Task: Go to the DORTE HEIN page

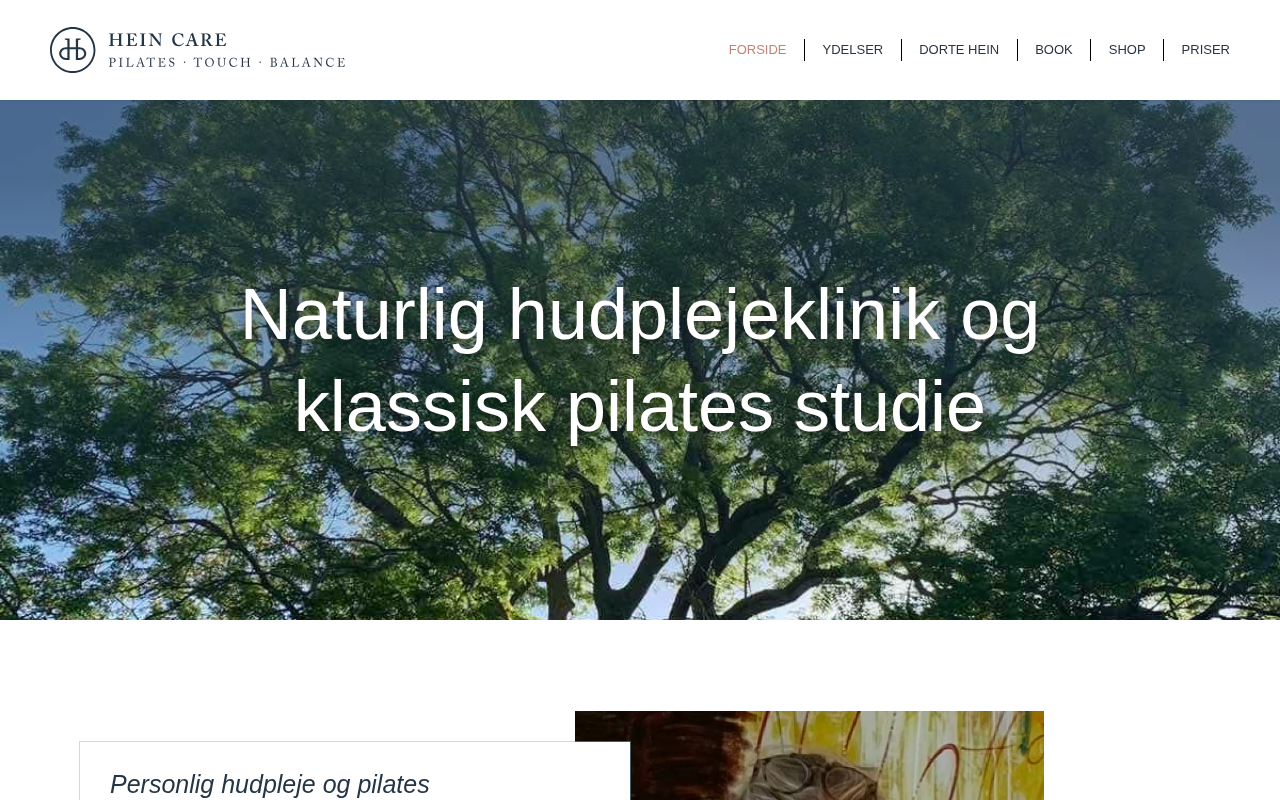Action: (959, 50)
